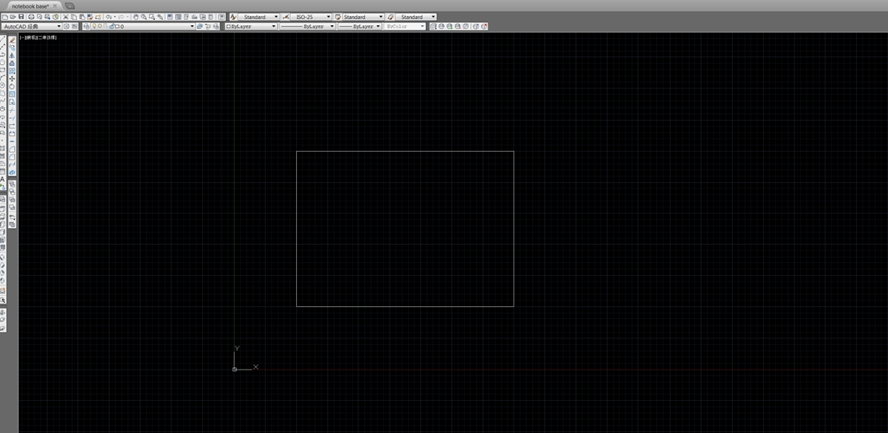Click the viewport label in drawing corner
The height and width of the screenshot is (433, 888).
pyautogui.click(x=38, y=37)
